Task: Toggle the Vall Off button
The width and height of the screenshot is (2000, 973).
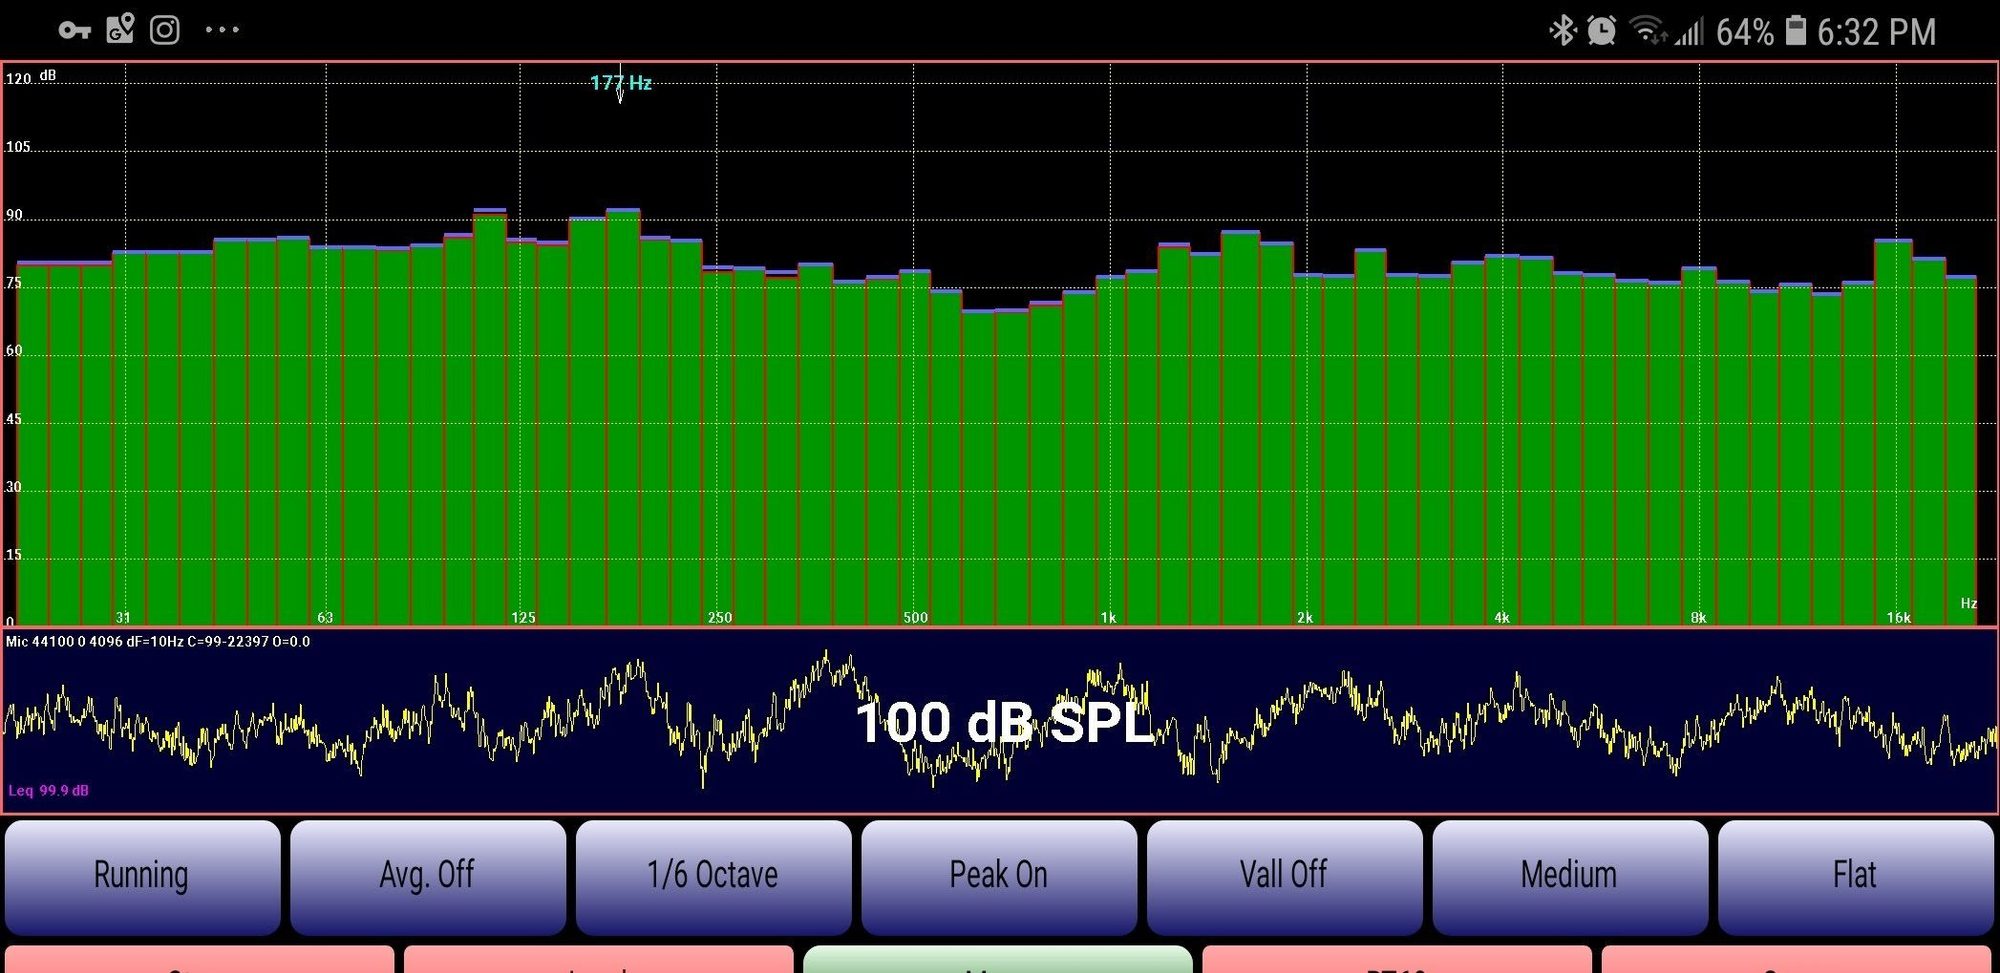Action: click(x=1284, y=877)
